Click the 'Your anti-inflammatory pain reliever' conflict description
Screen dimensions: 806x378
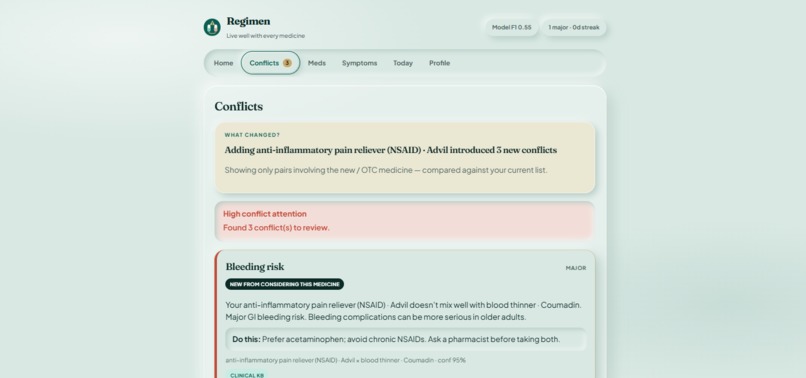404,311
